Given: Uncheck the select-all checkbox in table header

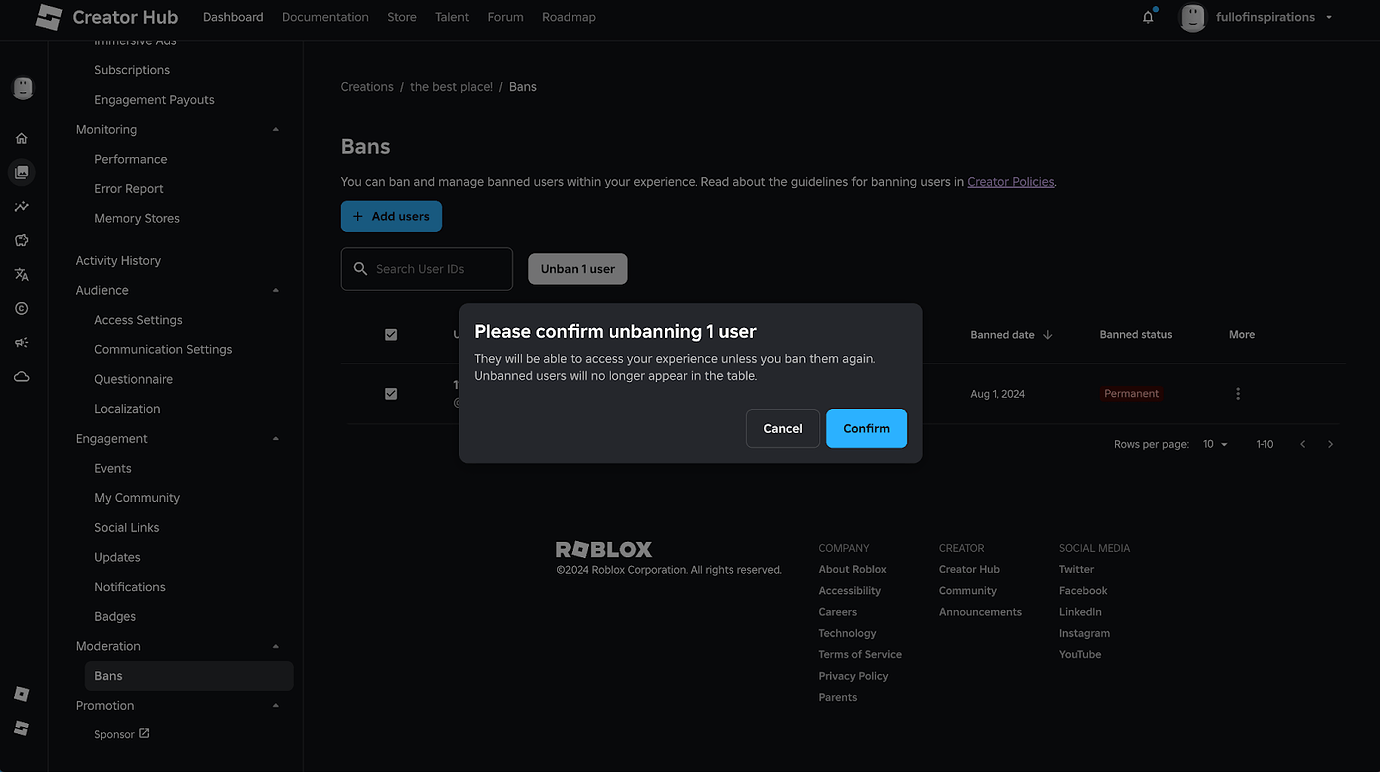Looking at the screenshot, I should [391, 334].
